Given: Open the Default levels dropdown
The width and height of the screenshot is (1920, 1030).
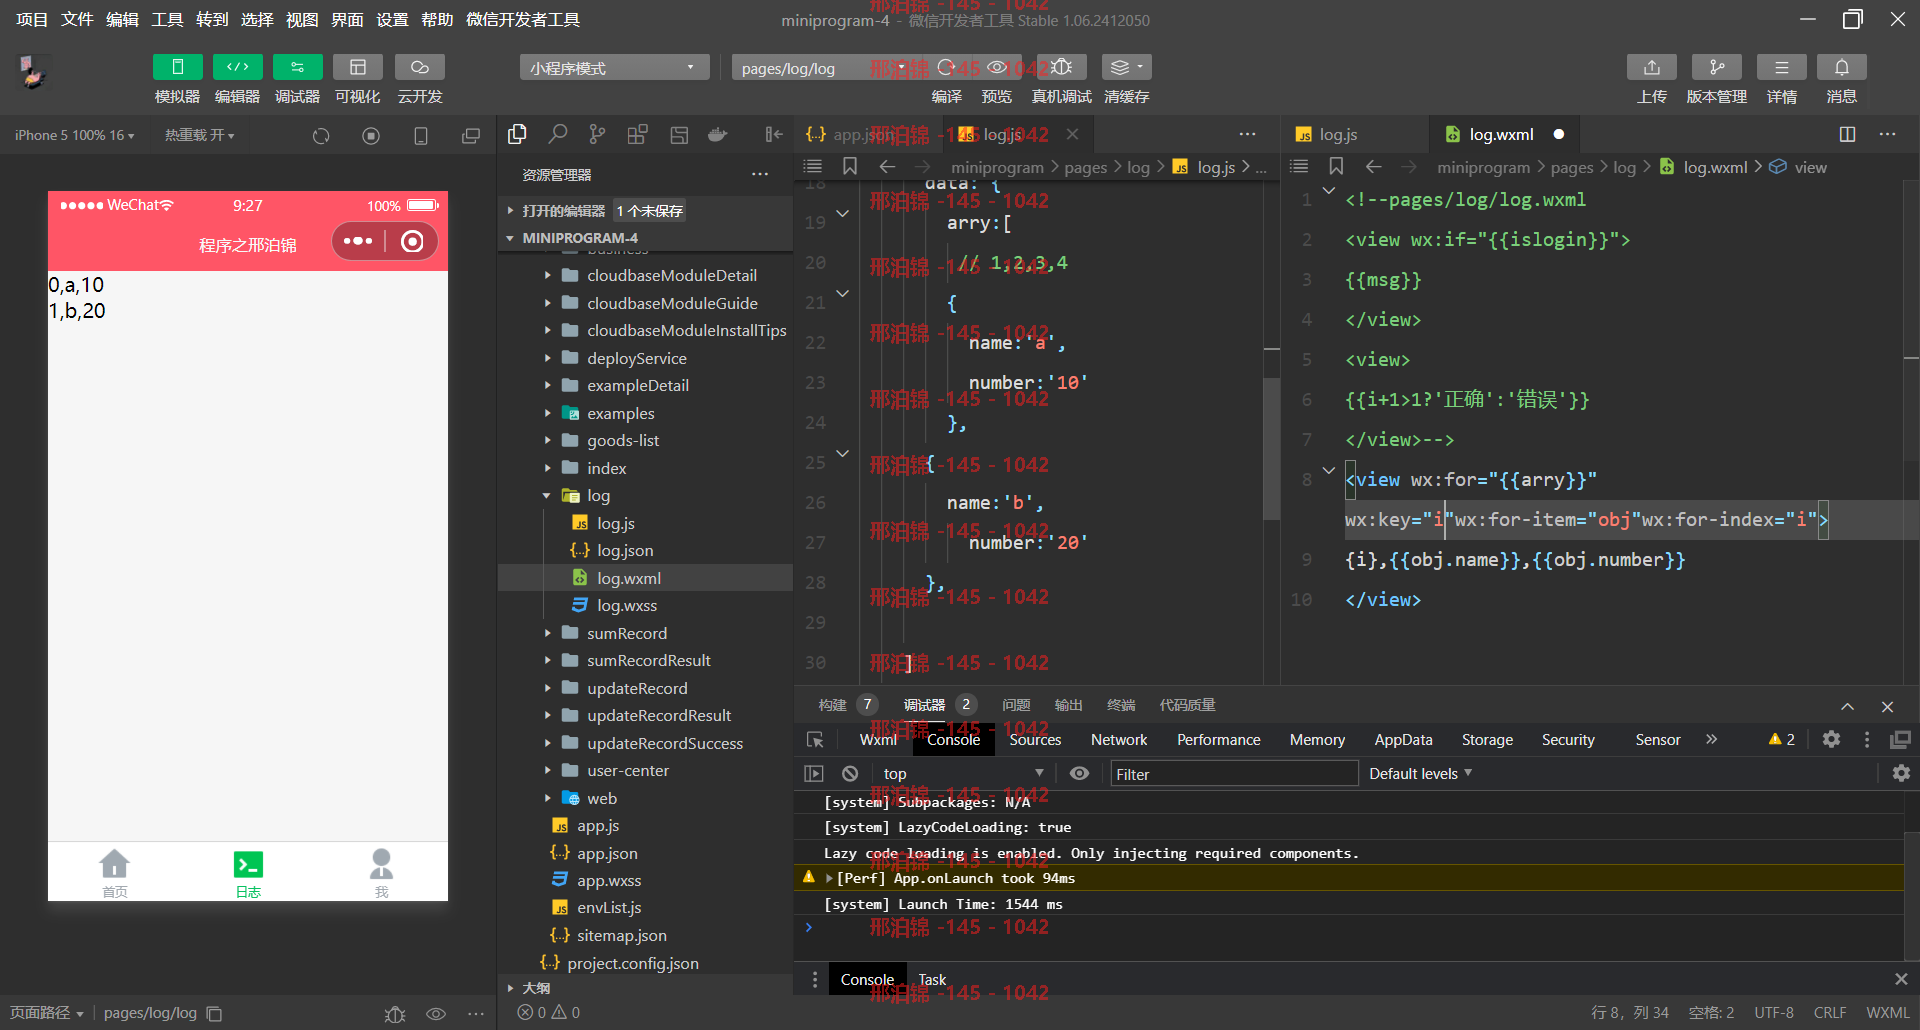Looking at the screenshot, I should tap(1420, 773).
